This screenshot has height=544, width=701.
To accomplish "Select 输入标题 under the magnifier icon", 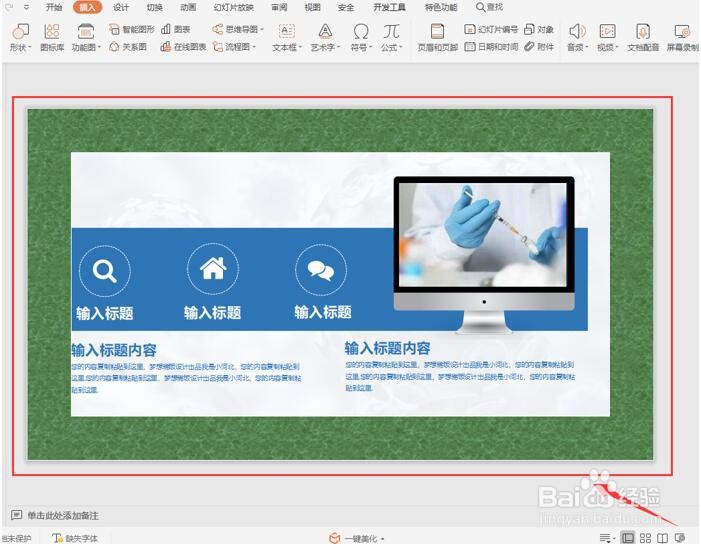I will pyautogui.click(x=105, y=313).
